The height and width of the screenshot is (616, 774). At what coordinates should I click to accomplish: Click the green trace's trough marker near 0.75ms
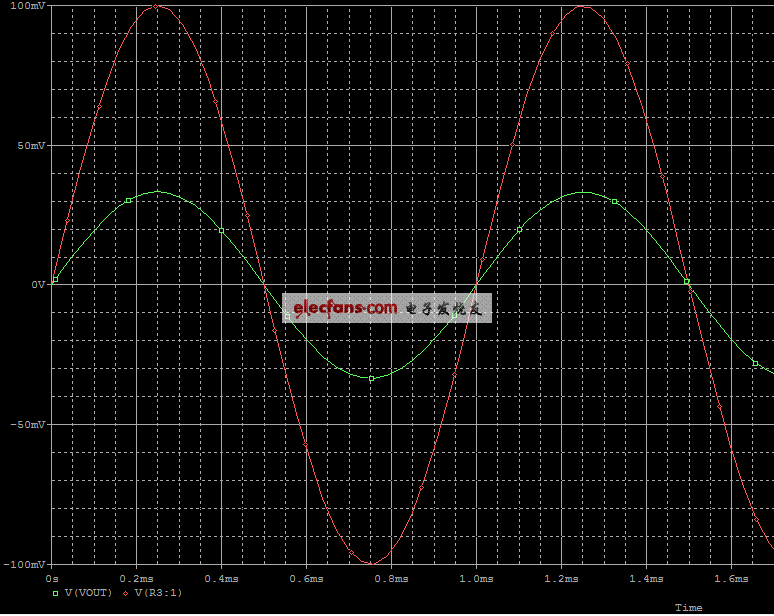coord(372,379)
